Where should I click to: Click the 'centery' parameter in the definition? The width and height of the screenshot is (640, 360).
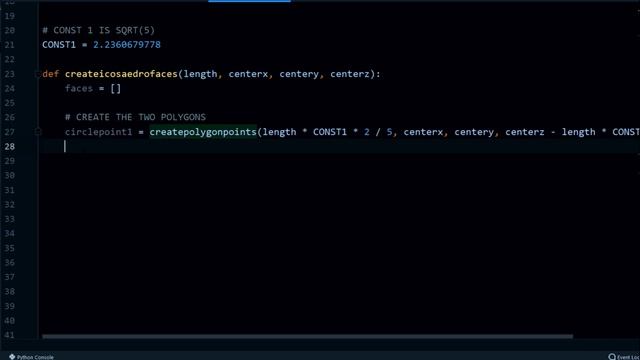pos(299,74)
